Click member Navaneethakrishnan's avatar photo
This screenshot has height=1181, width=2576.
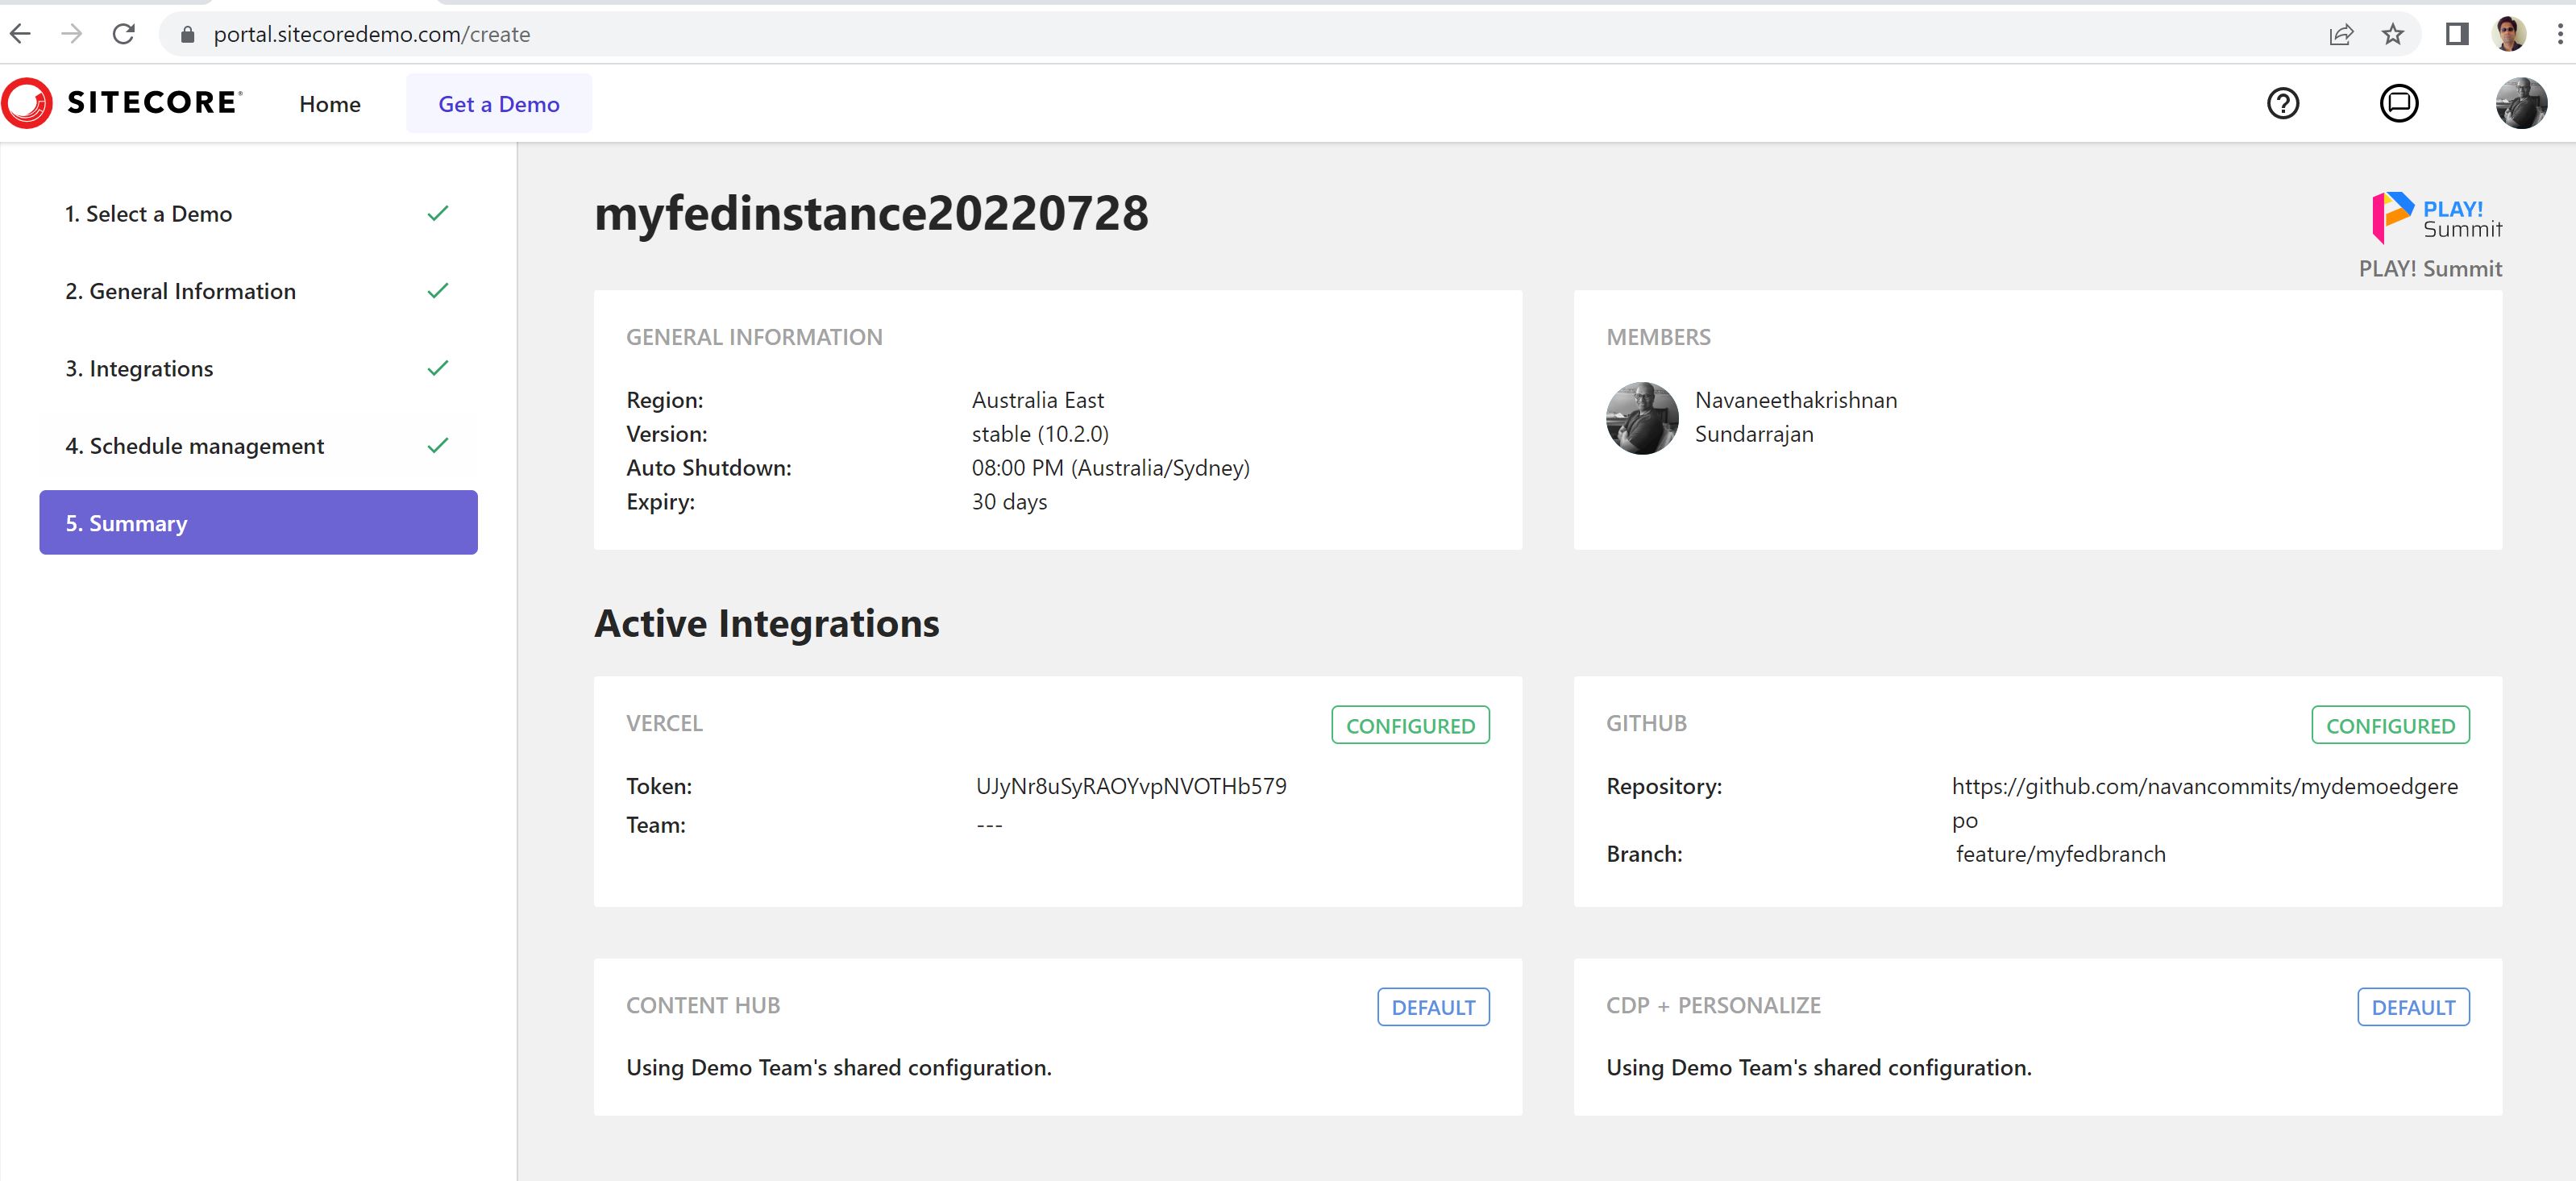(x=1642, y=418)
